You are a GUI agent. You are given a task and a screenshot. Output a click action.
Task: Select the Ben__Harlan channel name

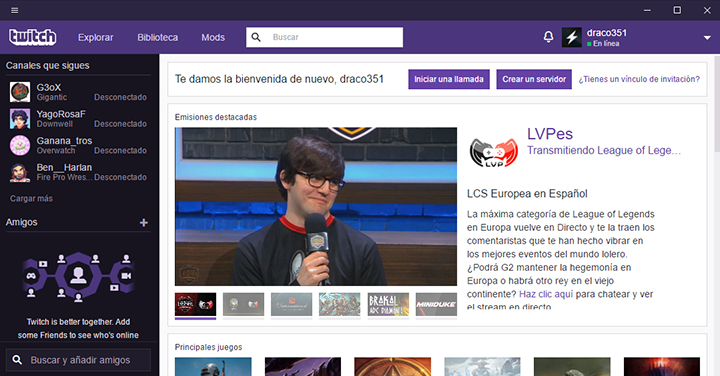coord(64,168)
